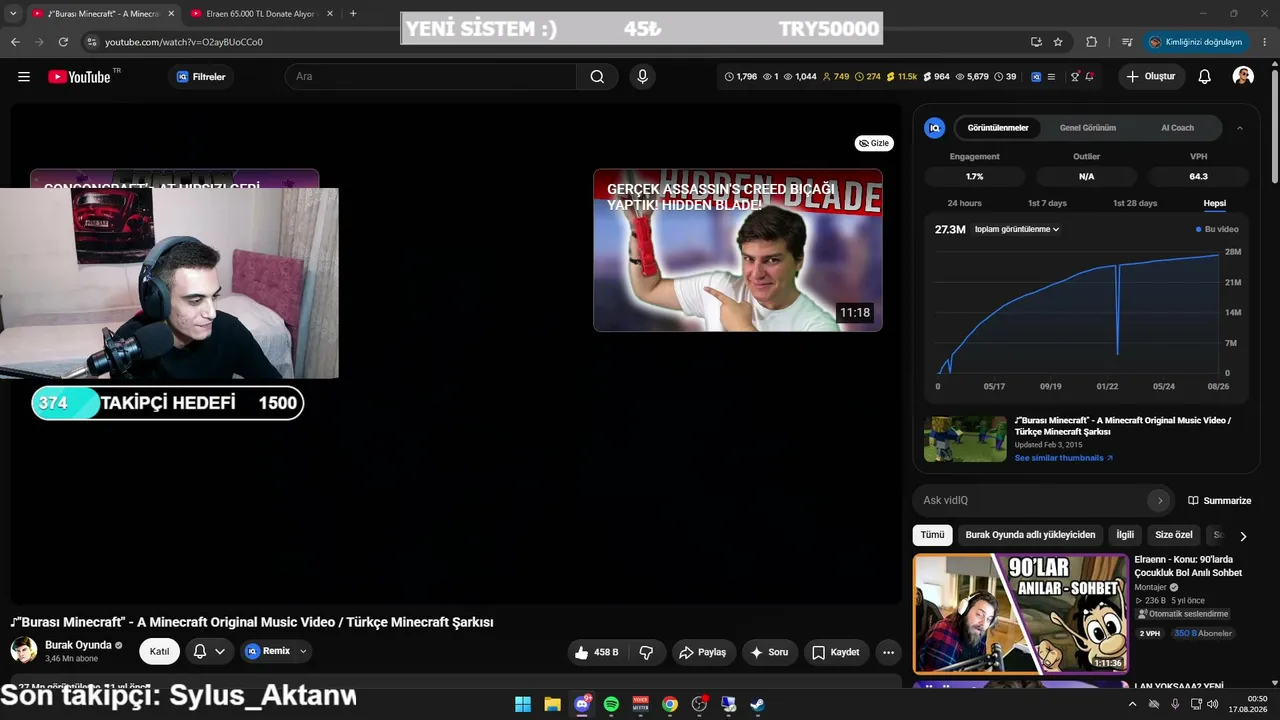Bookmark this page with the star
Viewport: 1280px width, 720px height.
click(x=1058, y=42)
